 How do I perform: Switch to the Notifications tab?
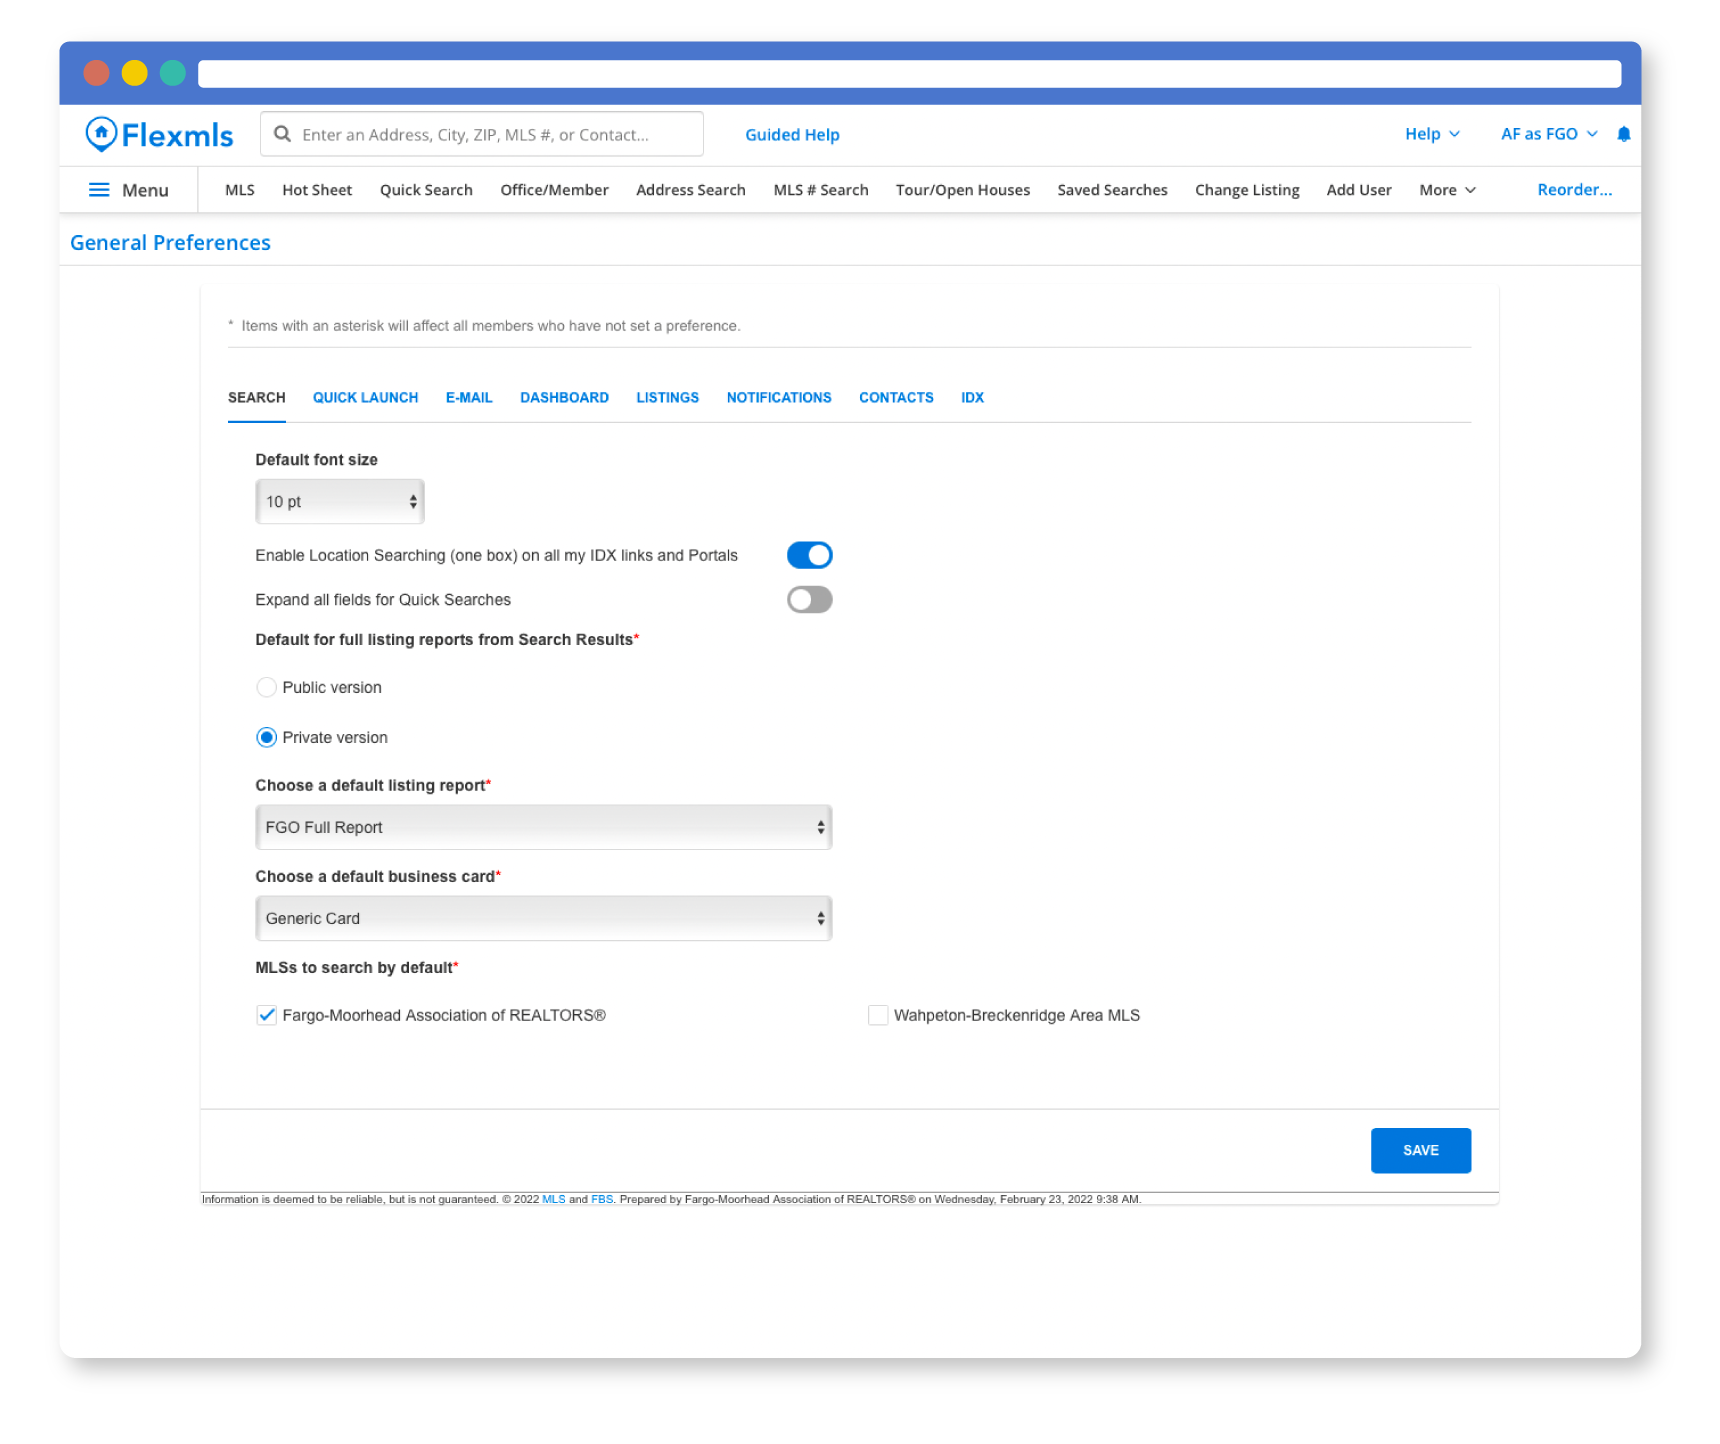[x=779, y=397]
